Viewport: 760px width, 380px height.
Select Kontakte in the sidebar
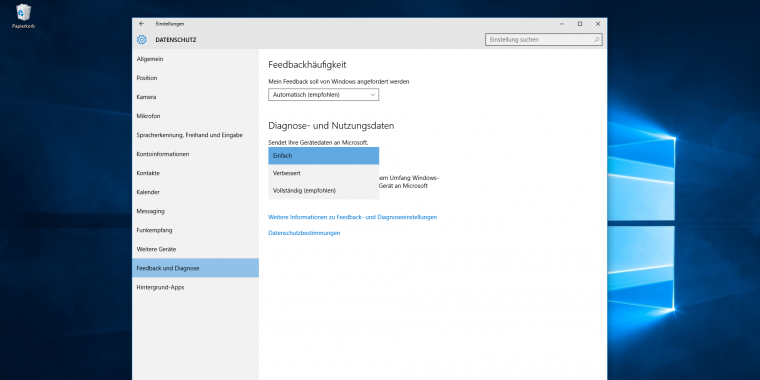point(195,173)
